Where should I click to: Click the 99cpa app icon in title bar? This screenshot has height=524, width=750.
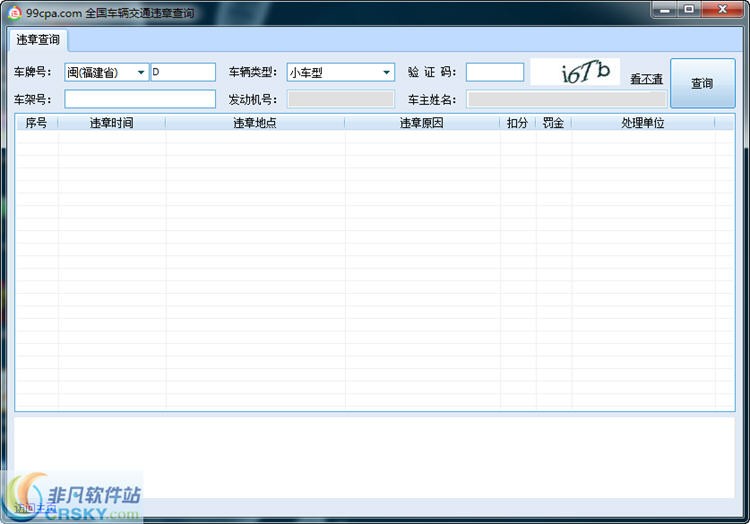(x=14, y=13)
